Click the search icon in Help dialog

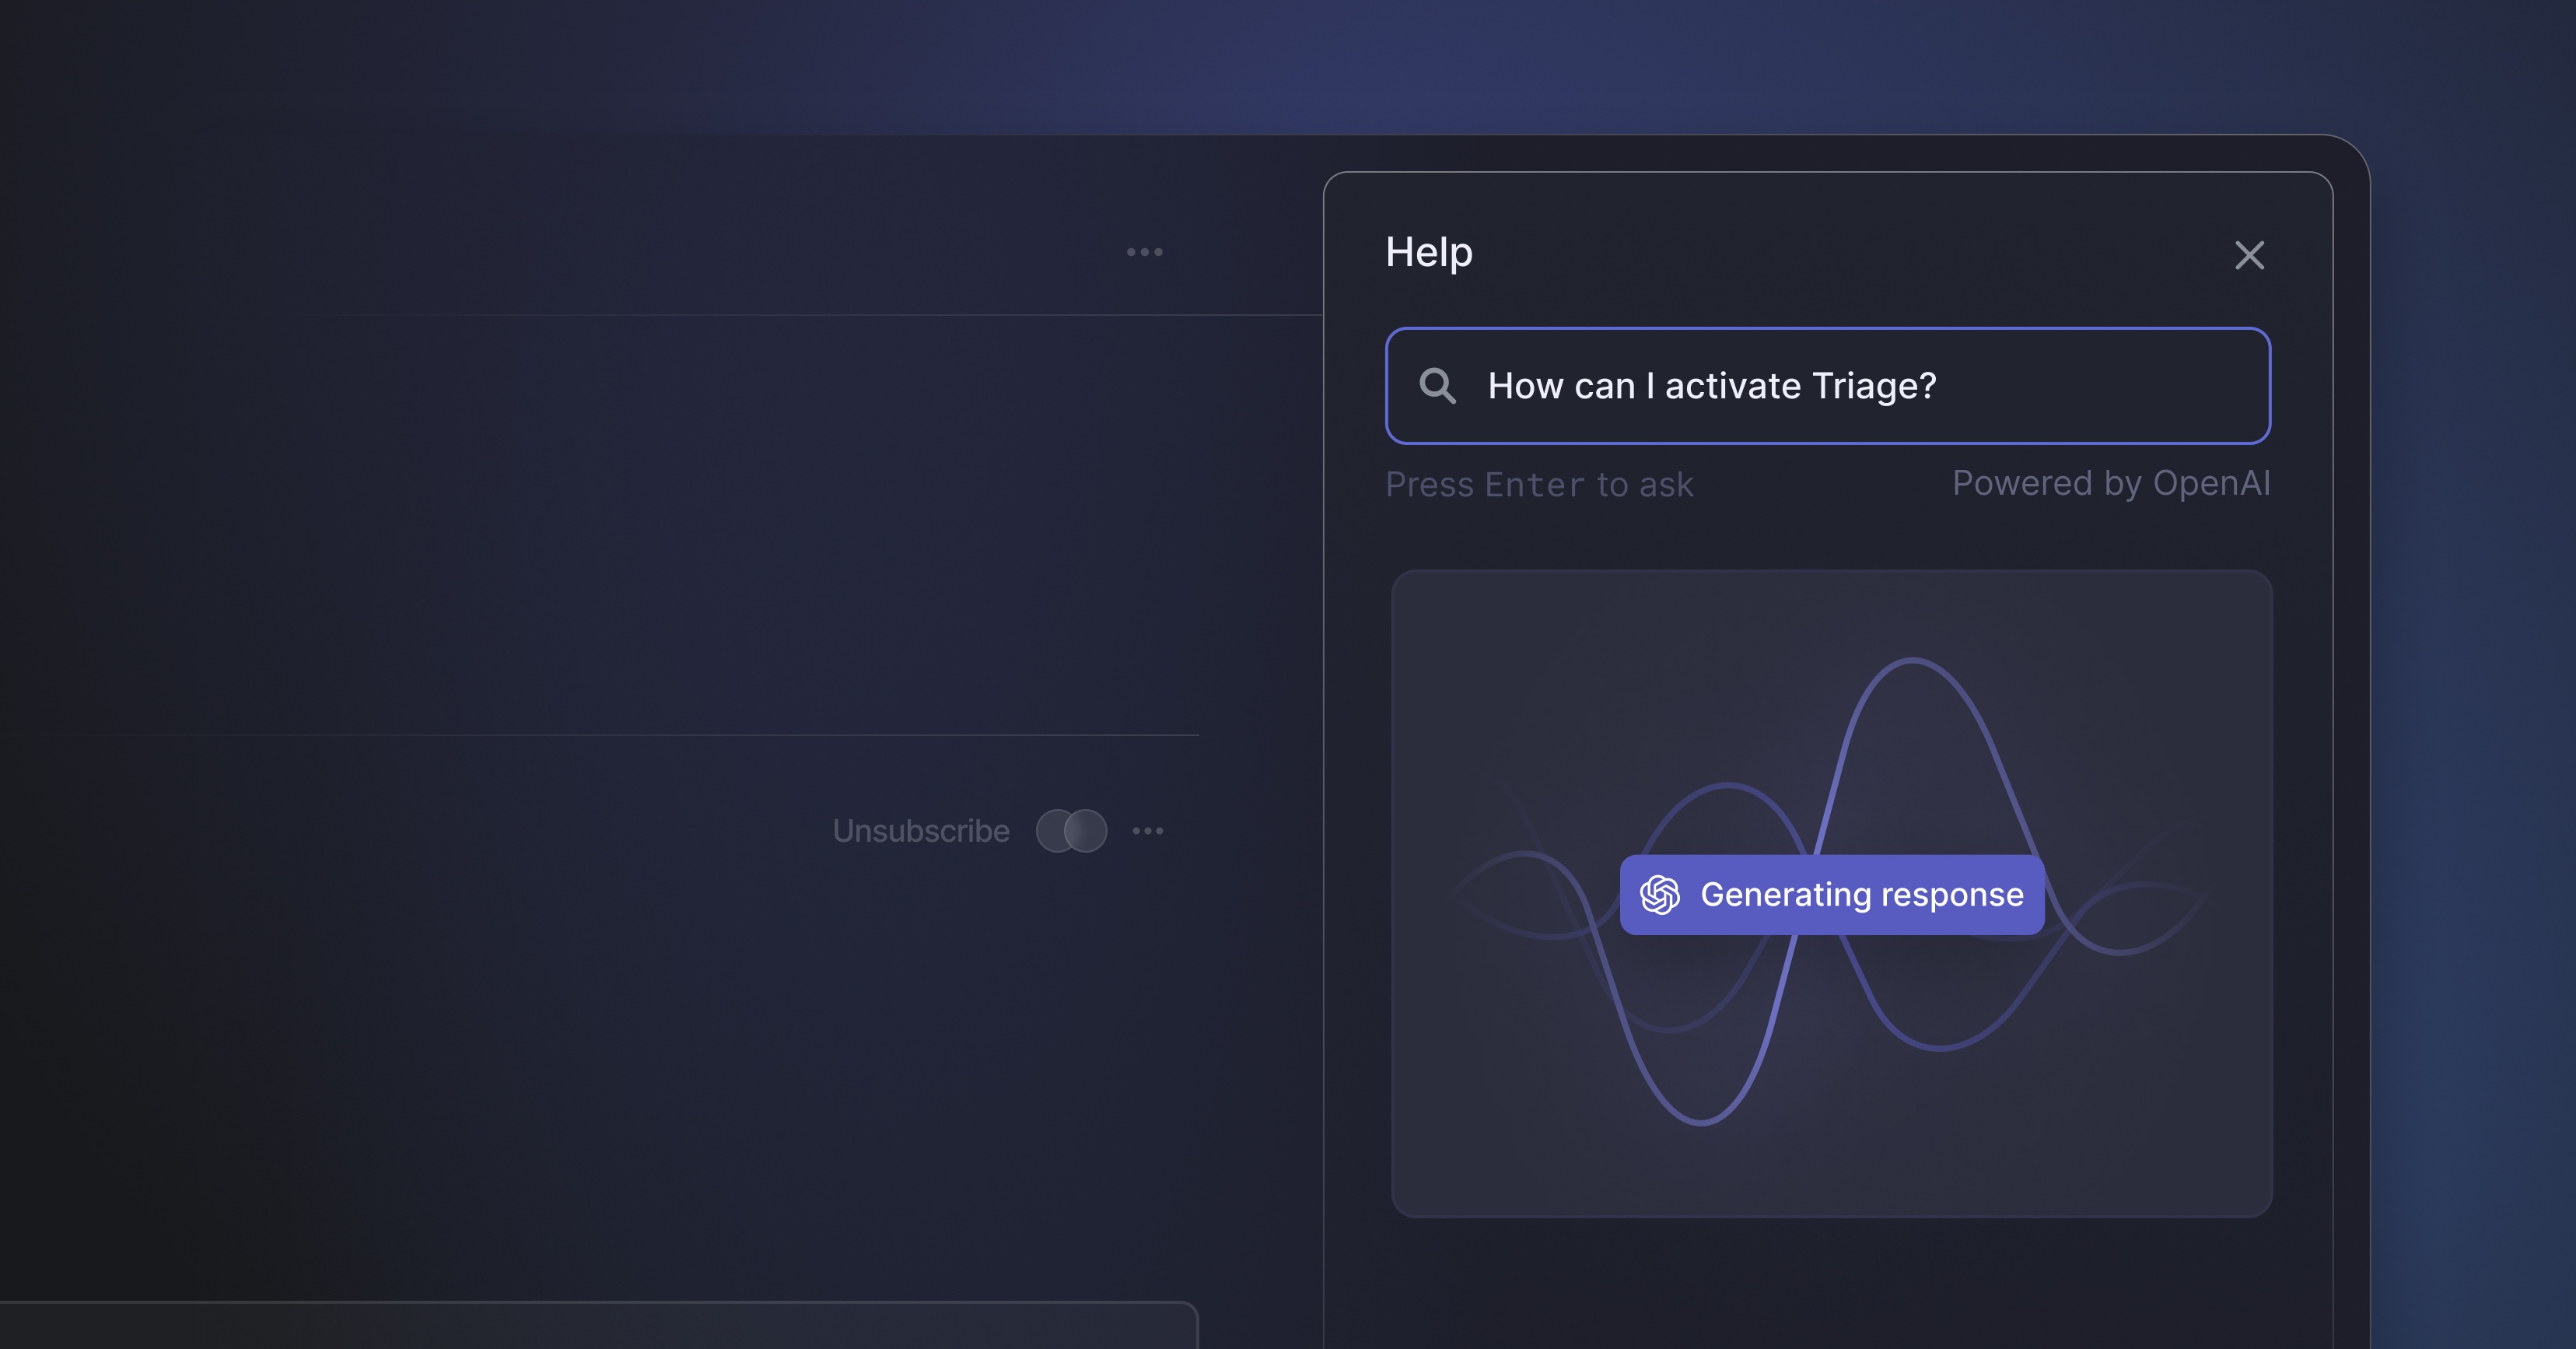pos(1438,385)
